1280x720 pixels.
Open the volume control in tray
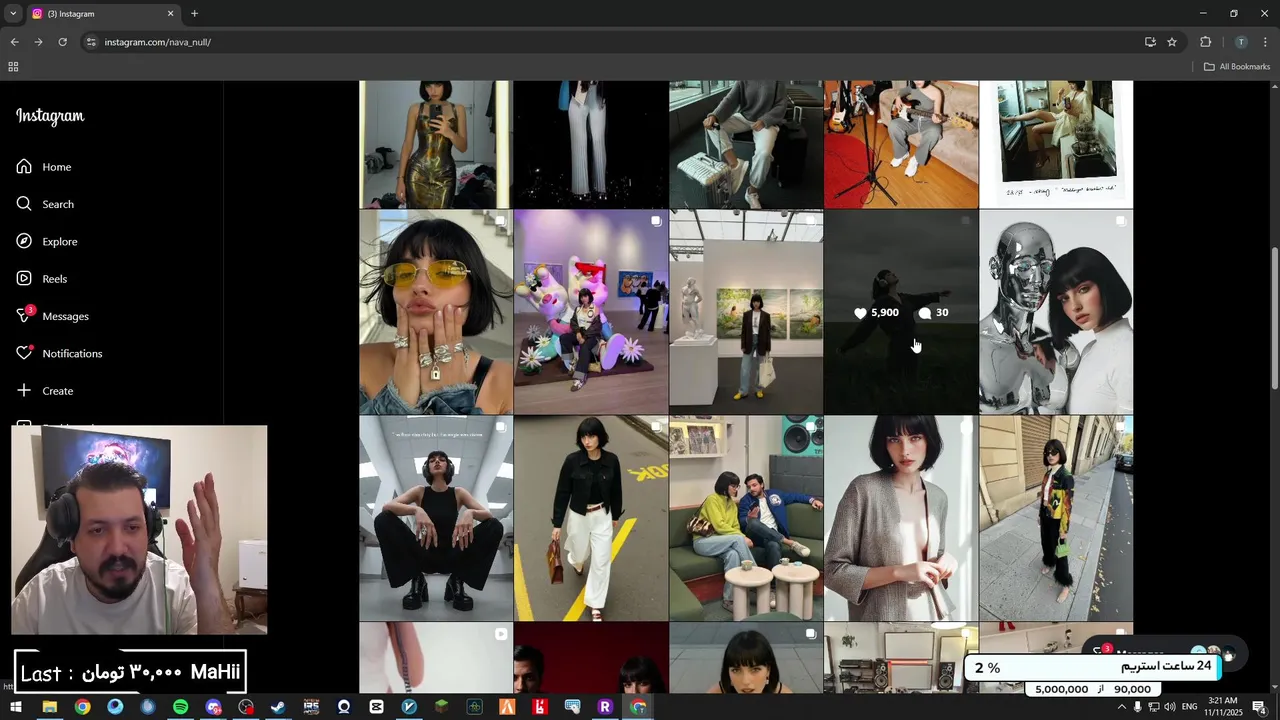pyautogui.click(x=1170, y=707)
